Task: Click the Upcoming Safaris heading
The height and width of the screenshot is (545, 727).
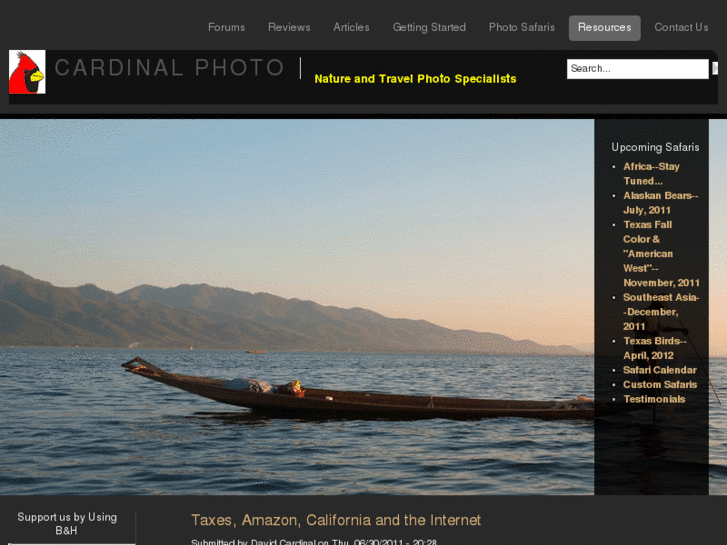Action: [x=655, y=147]
